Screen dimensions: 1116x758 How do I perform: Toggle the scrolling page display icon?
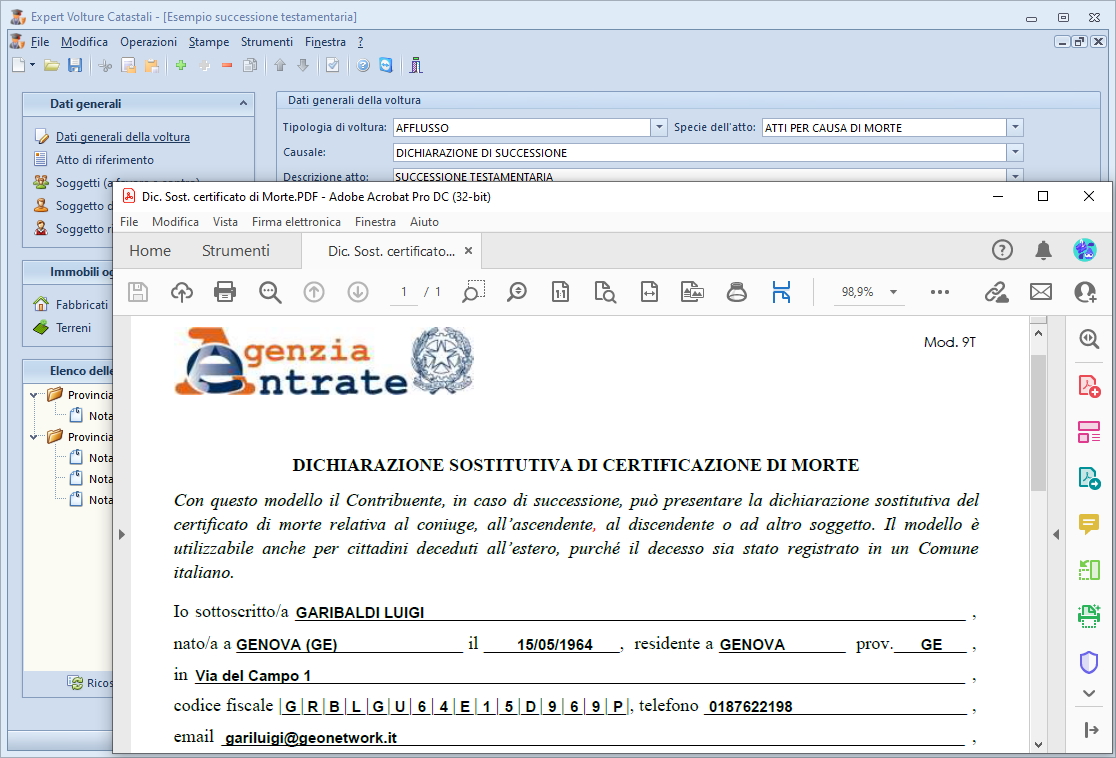(781, 292)
